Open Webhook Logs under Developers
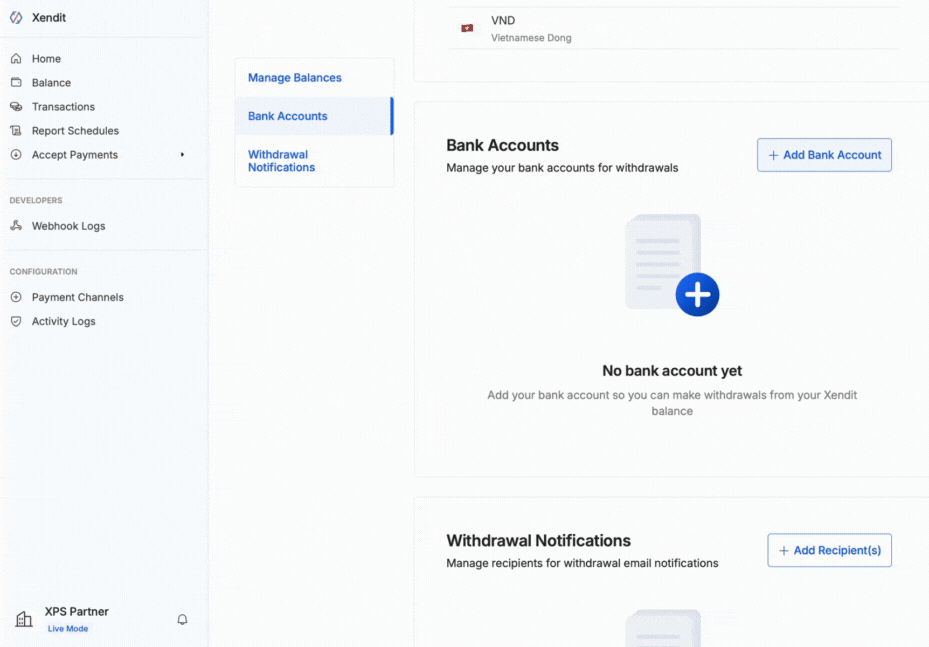 68,226
